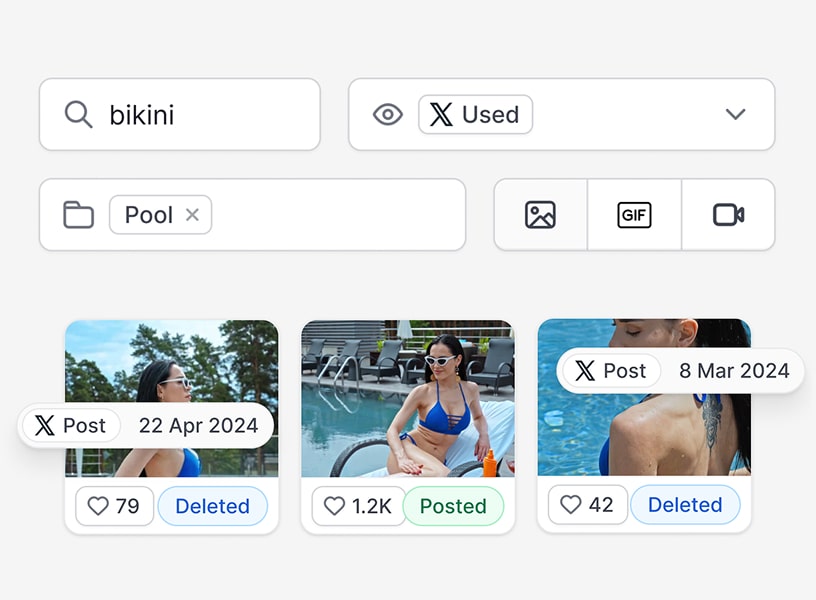
Task: Filter by image media type
Action: (x=540, y=215)
